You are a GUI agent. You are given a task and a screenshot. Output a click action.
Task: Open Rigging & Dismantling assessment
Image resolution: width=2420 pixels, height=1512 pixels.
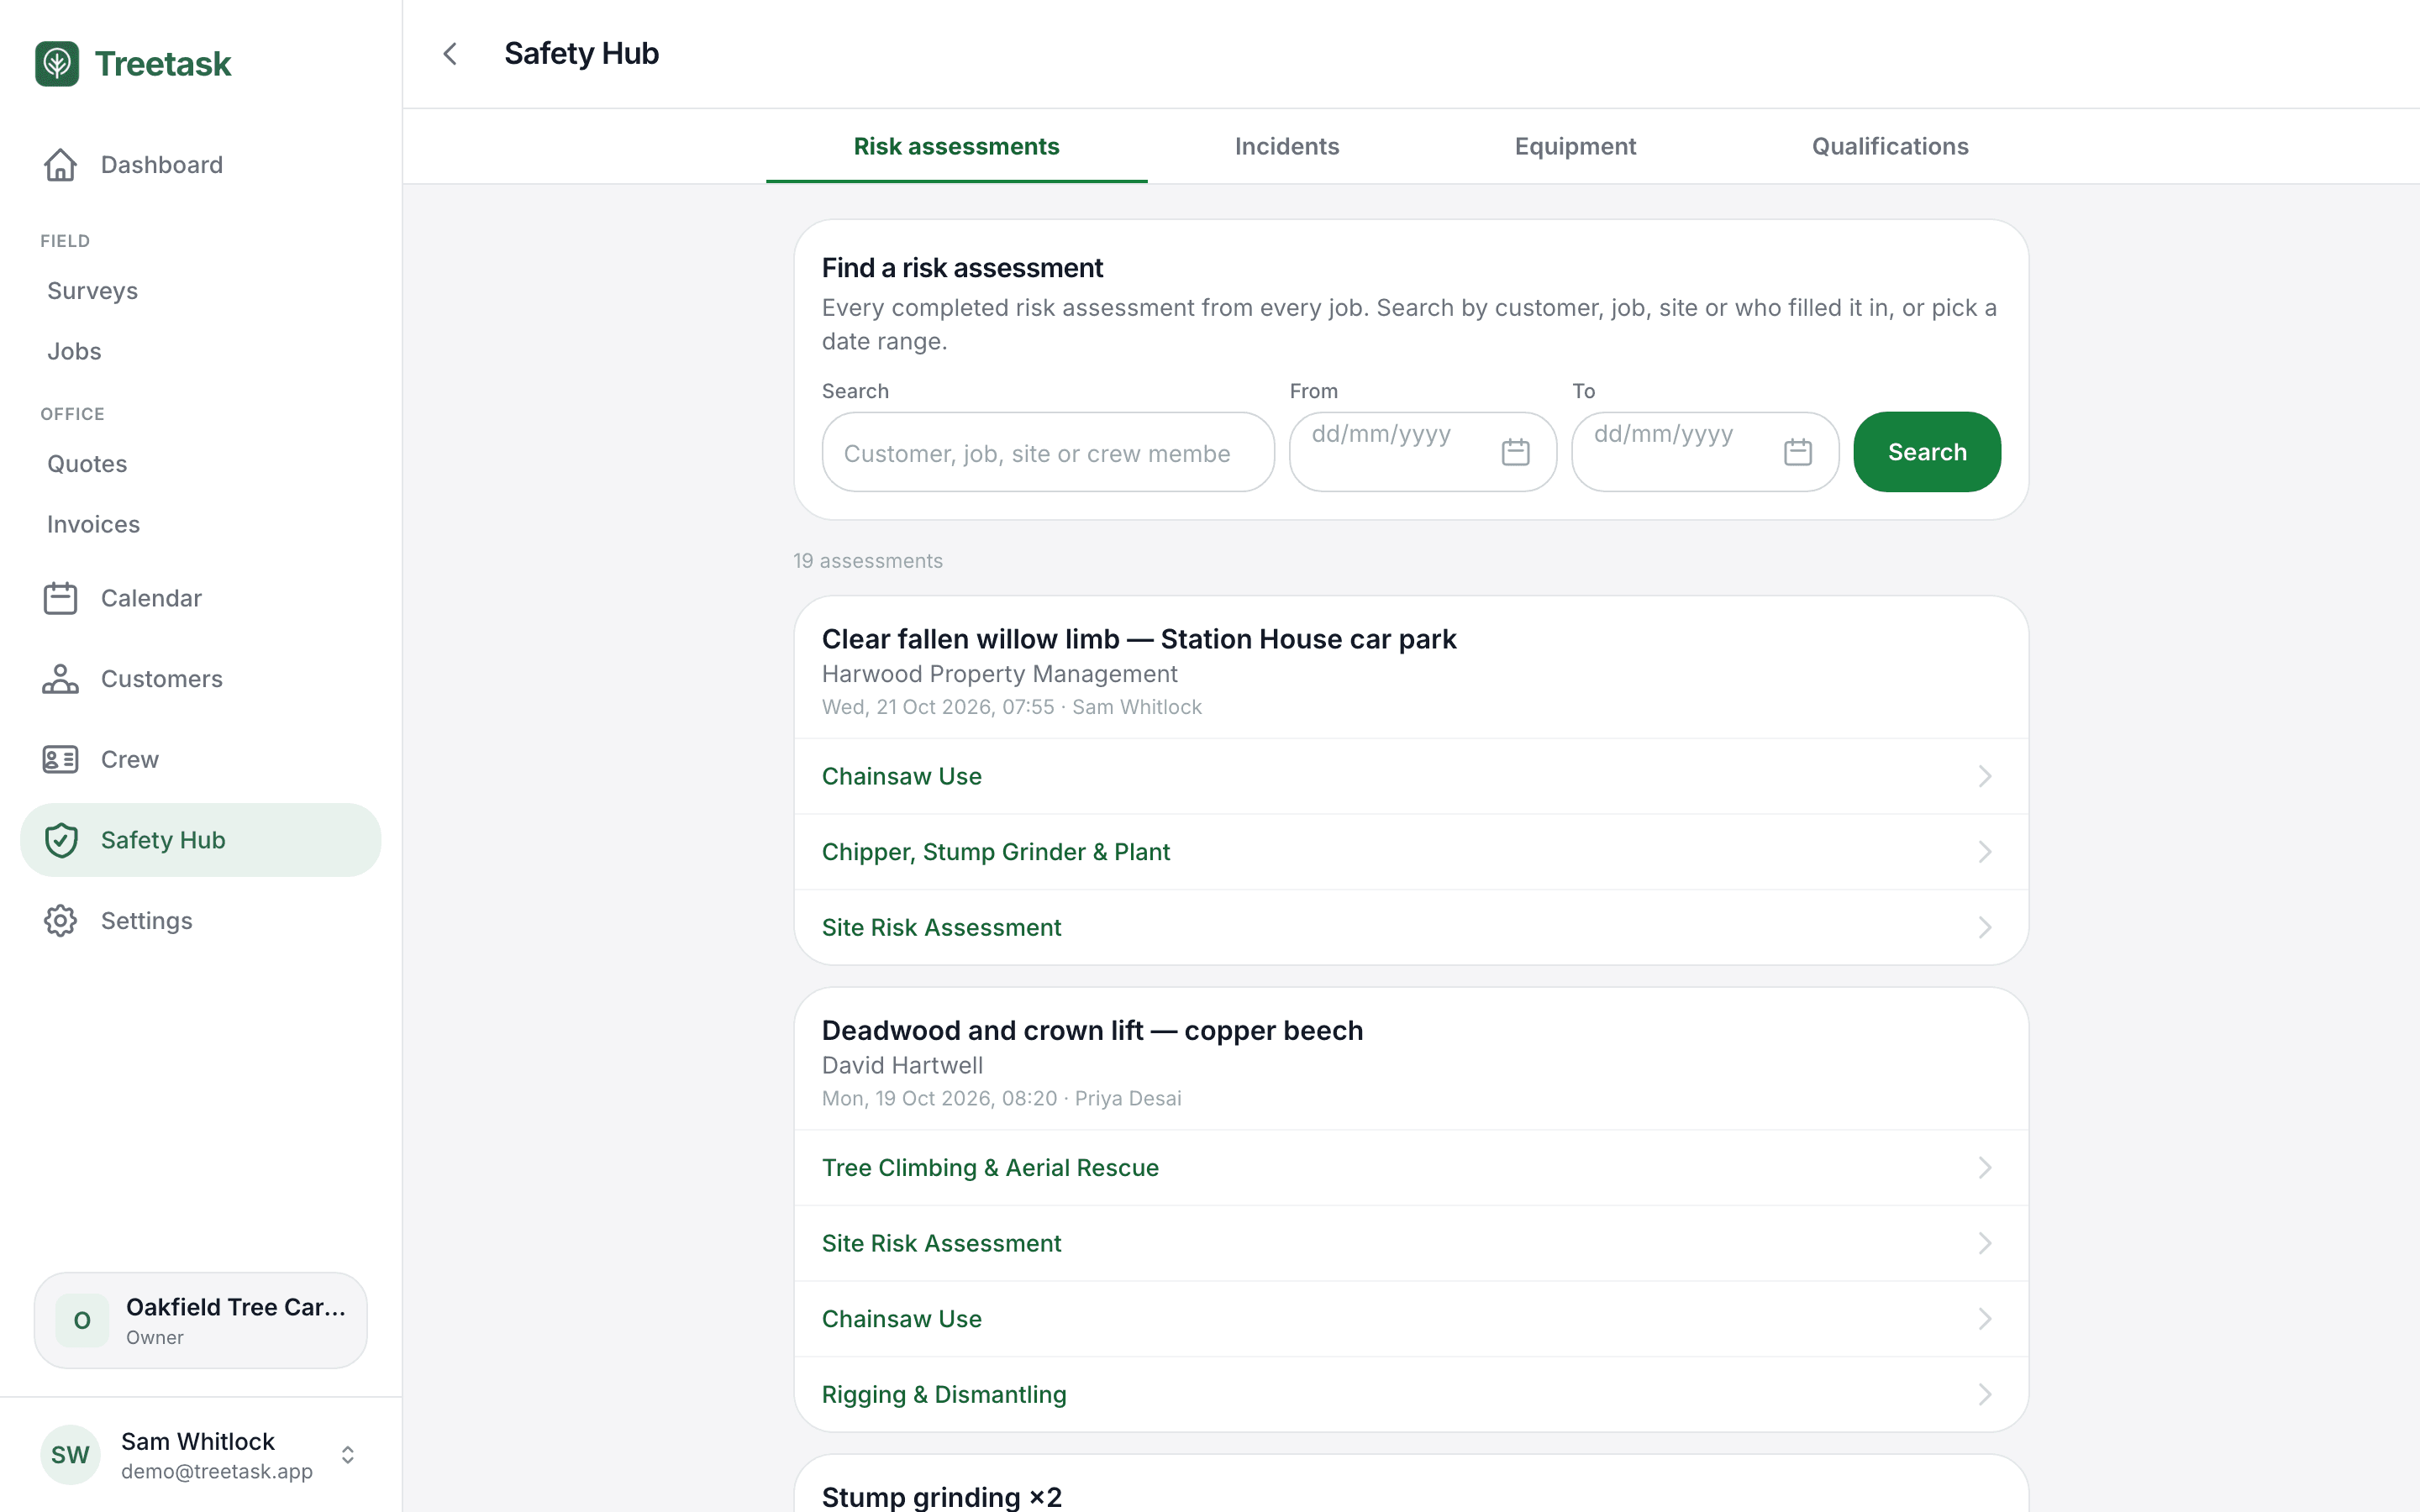(x=1411, y=1394)
